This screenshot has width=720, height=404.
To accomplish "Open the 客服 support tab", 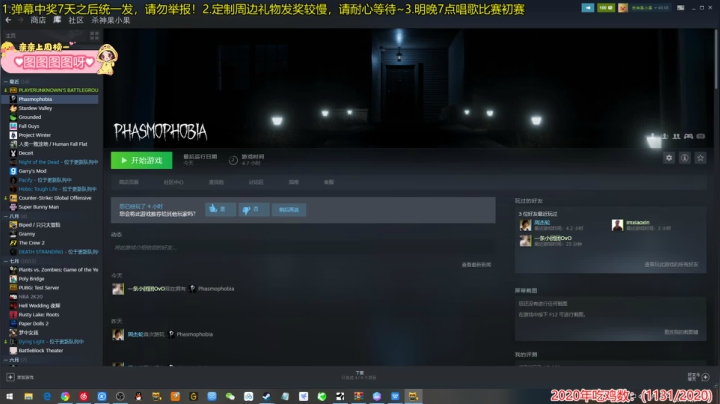I will coord(329,182).
